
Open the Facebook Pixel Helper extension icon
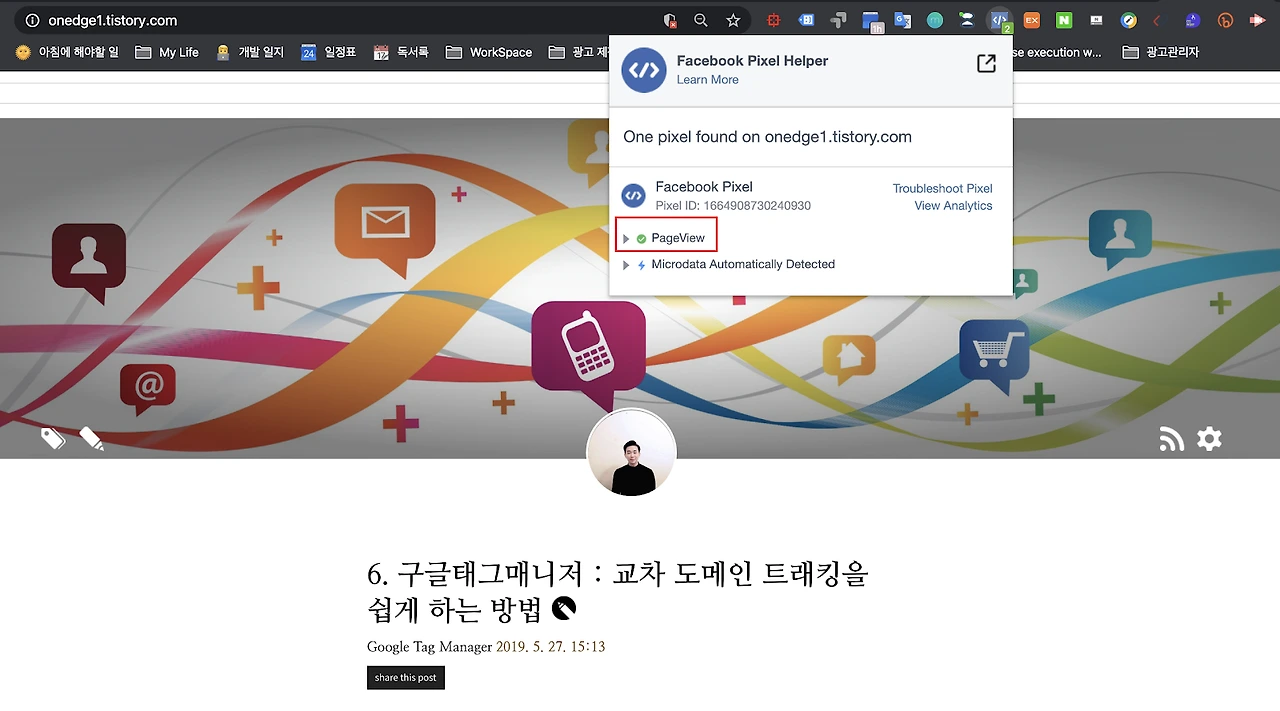[999, 20]
